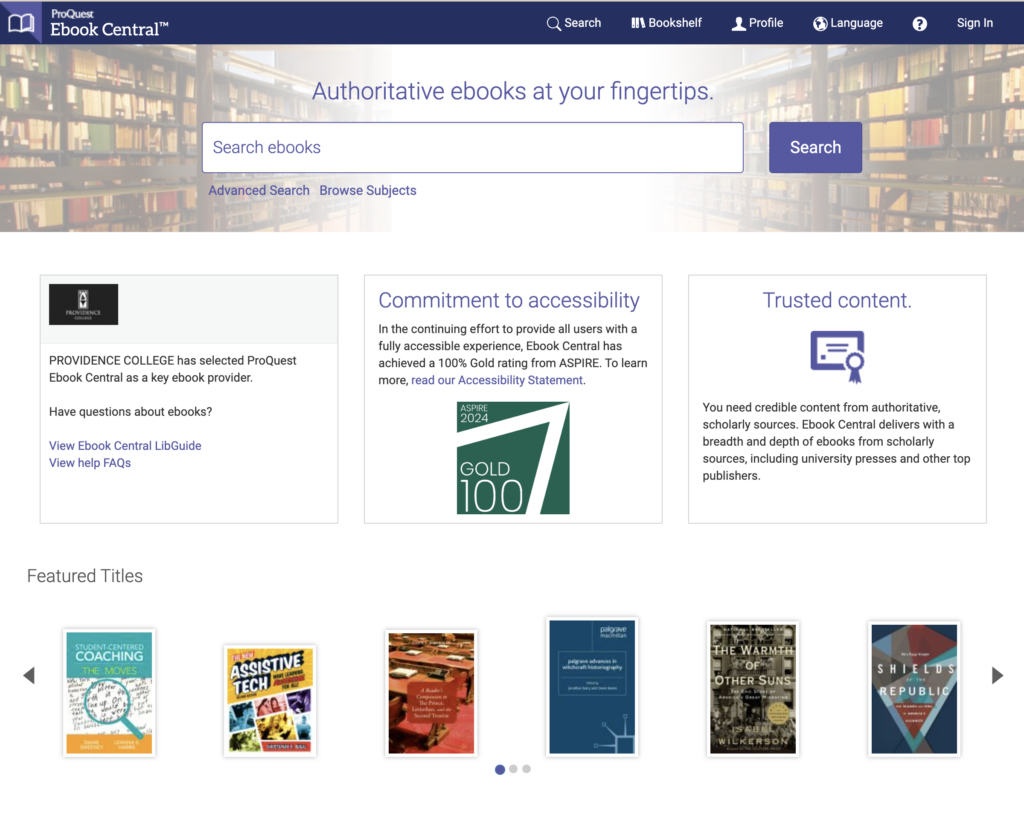This screenshot has height=829, width=1024.
Task: Expand the Language selector
Action: tap(848, 23)
